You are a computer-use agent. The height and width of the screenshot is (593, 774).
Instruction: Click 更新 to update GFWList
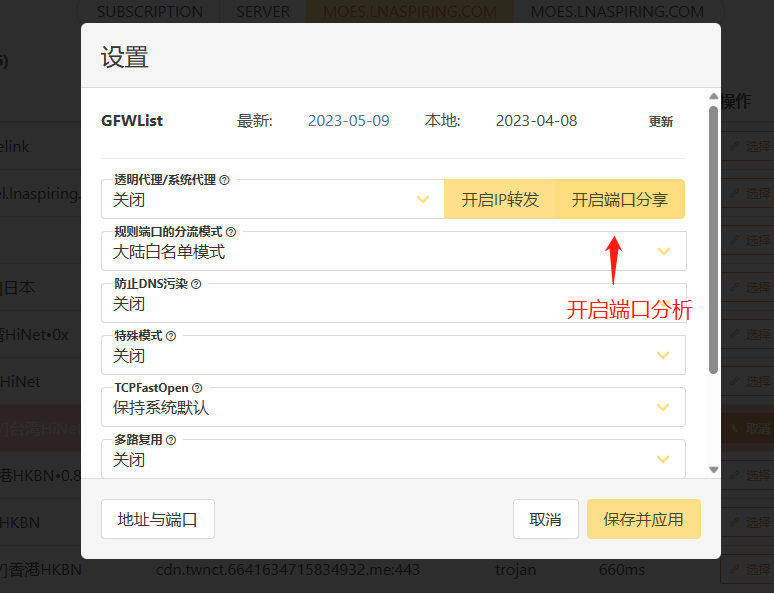click(x=661, y=122)
